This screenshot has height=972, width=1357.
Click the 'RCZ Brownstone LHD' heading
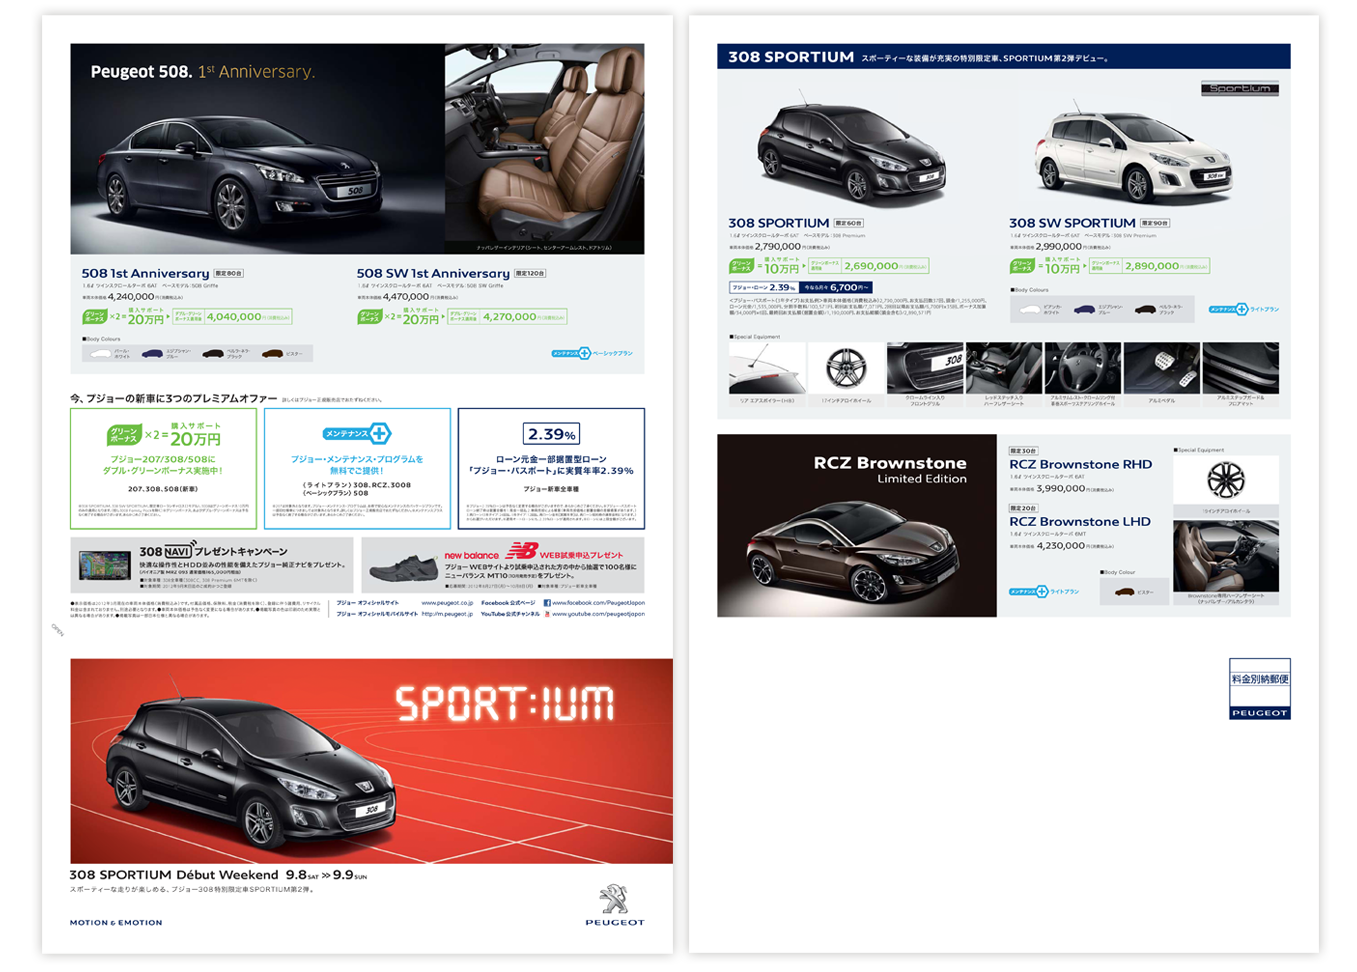(x=1080, y=521)
